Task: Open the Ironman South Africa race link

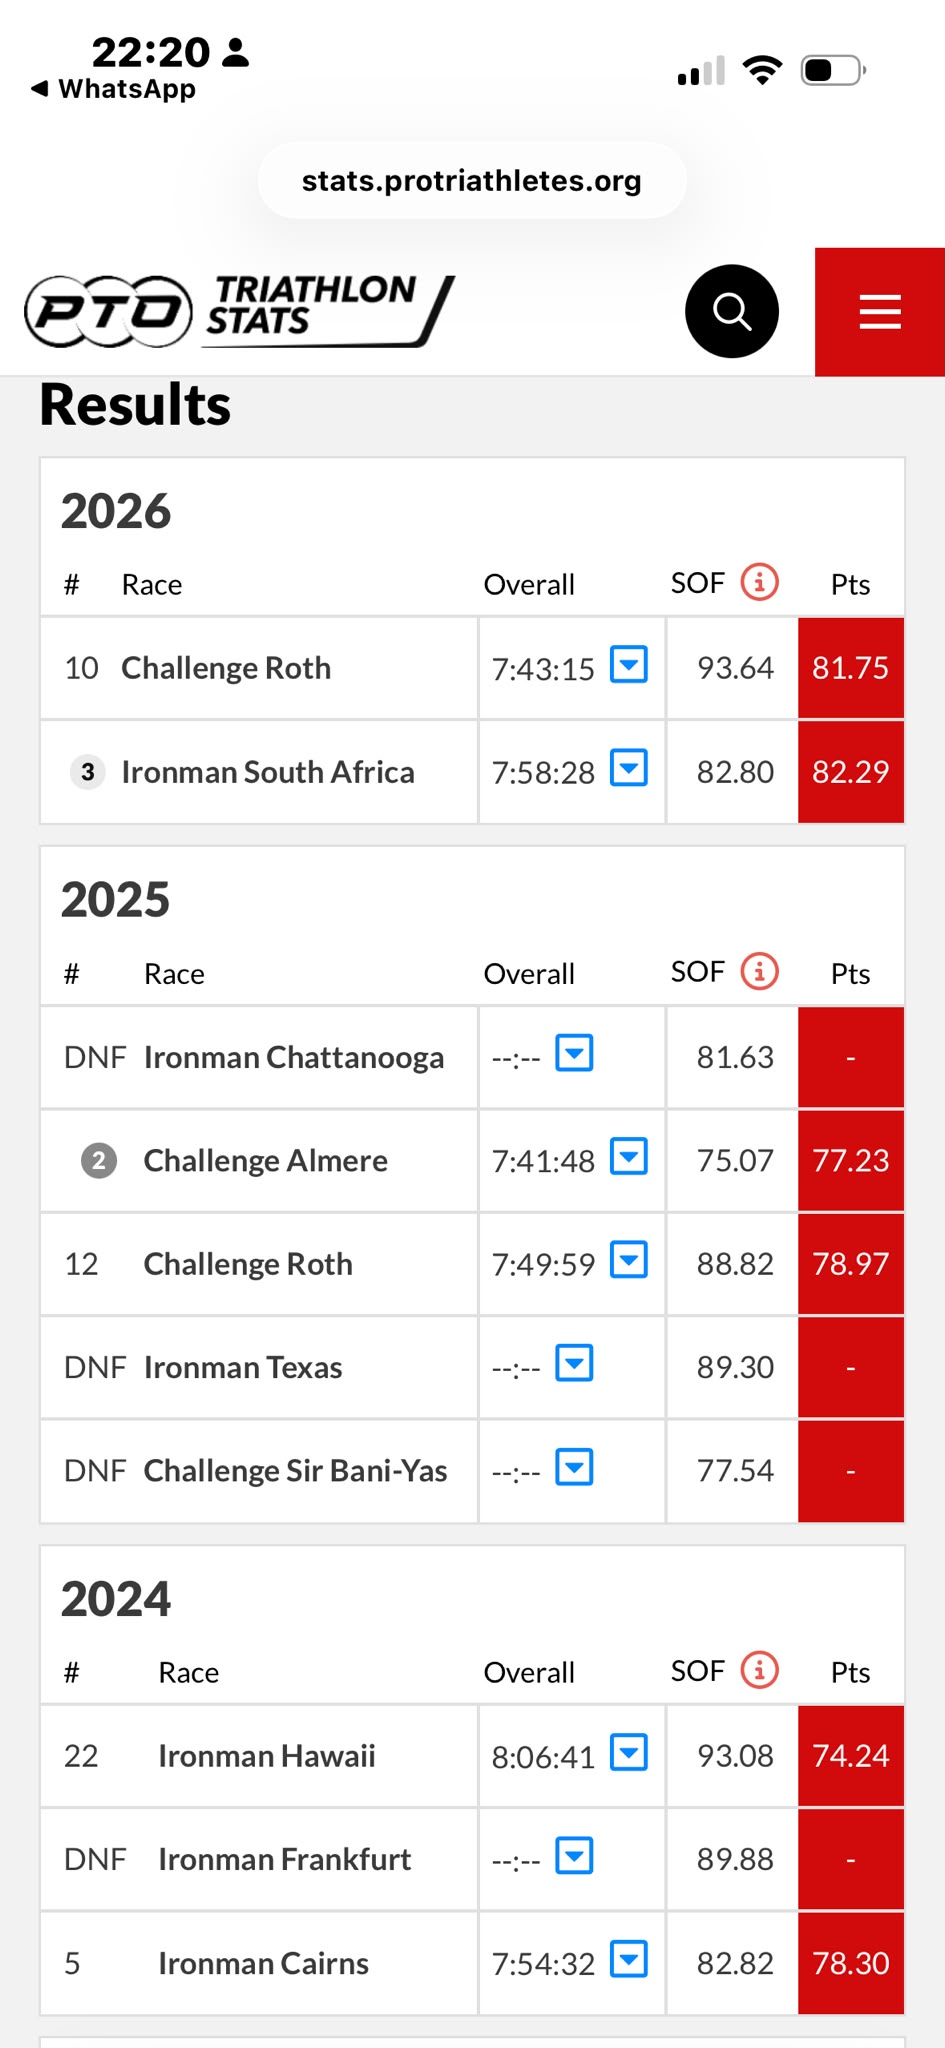Action: (x=268, y=772)
